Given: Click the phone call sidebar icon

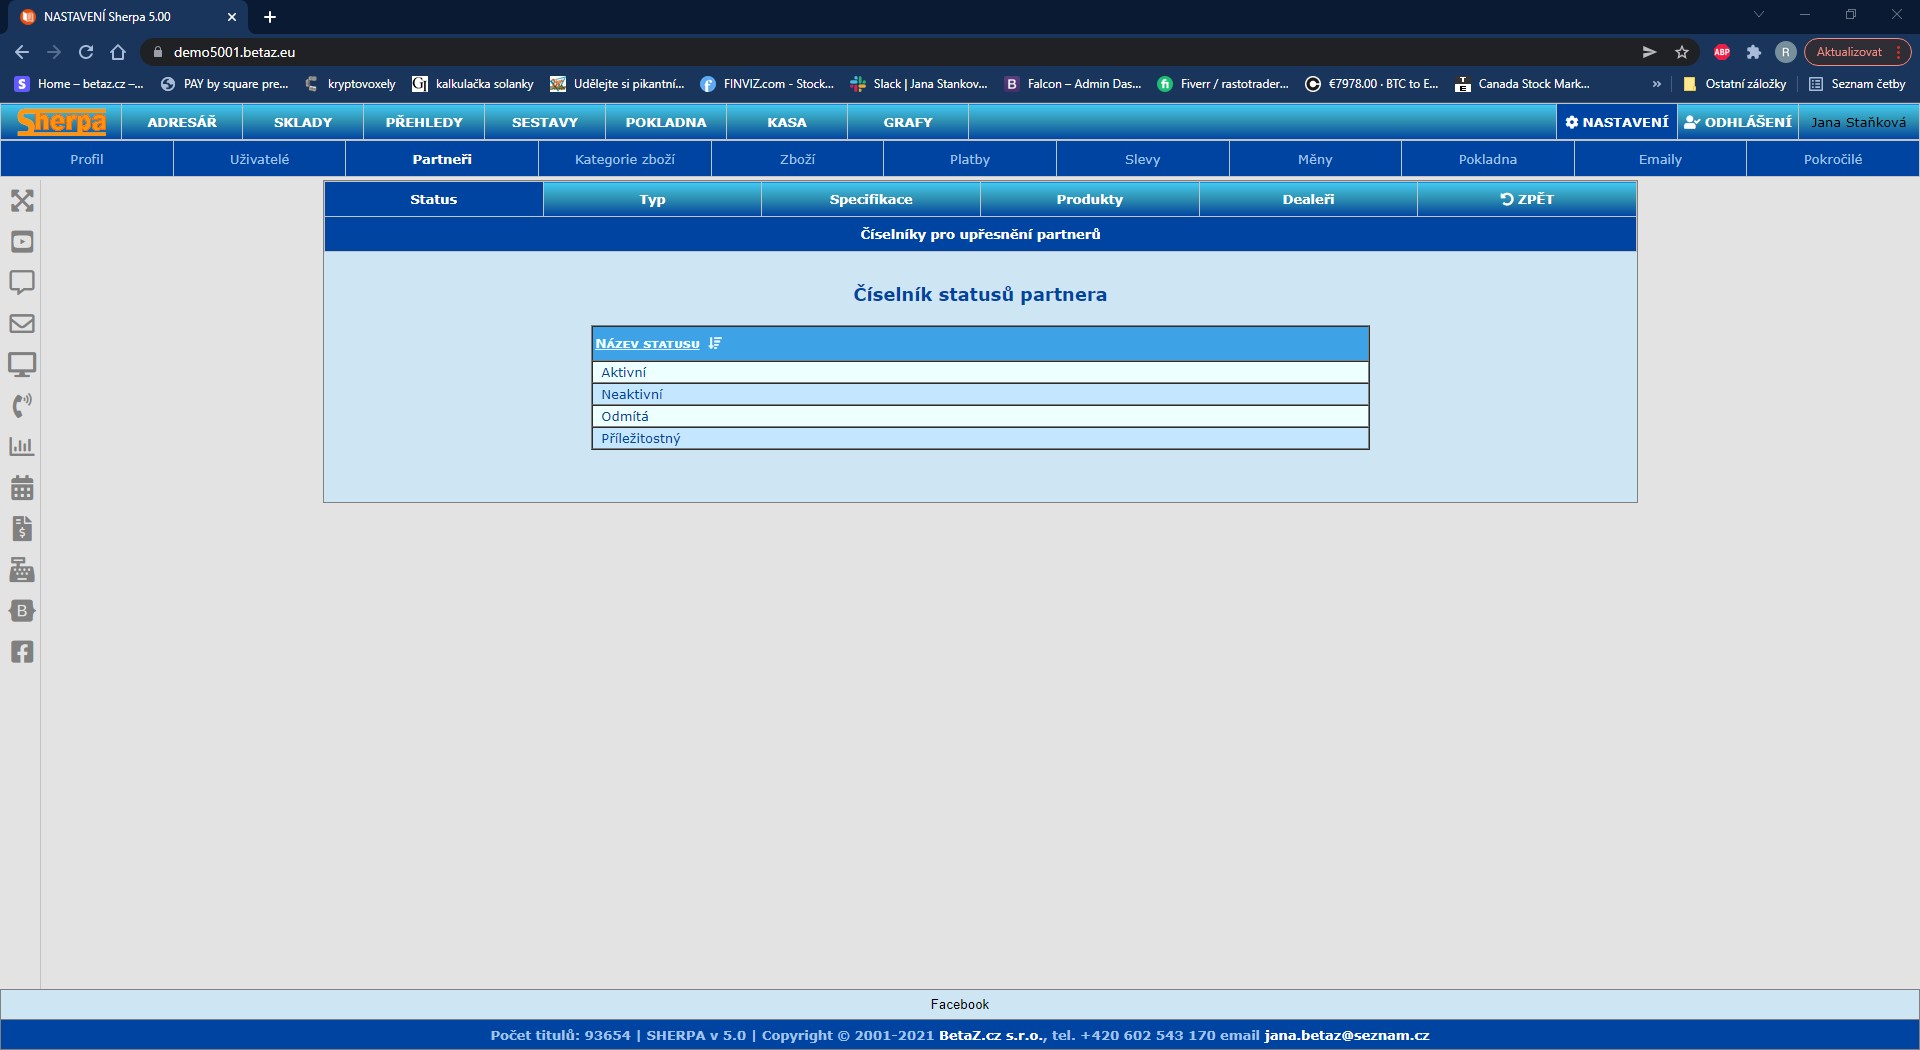Looking at the screenshot, I should tap(22, 405).
